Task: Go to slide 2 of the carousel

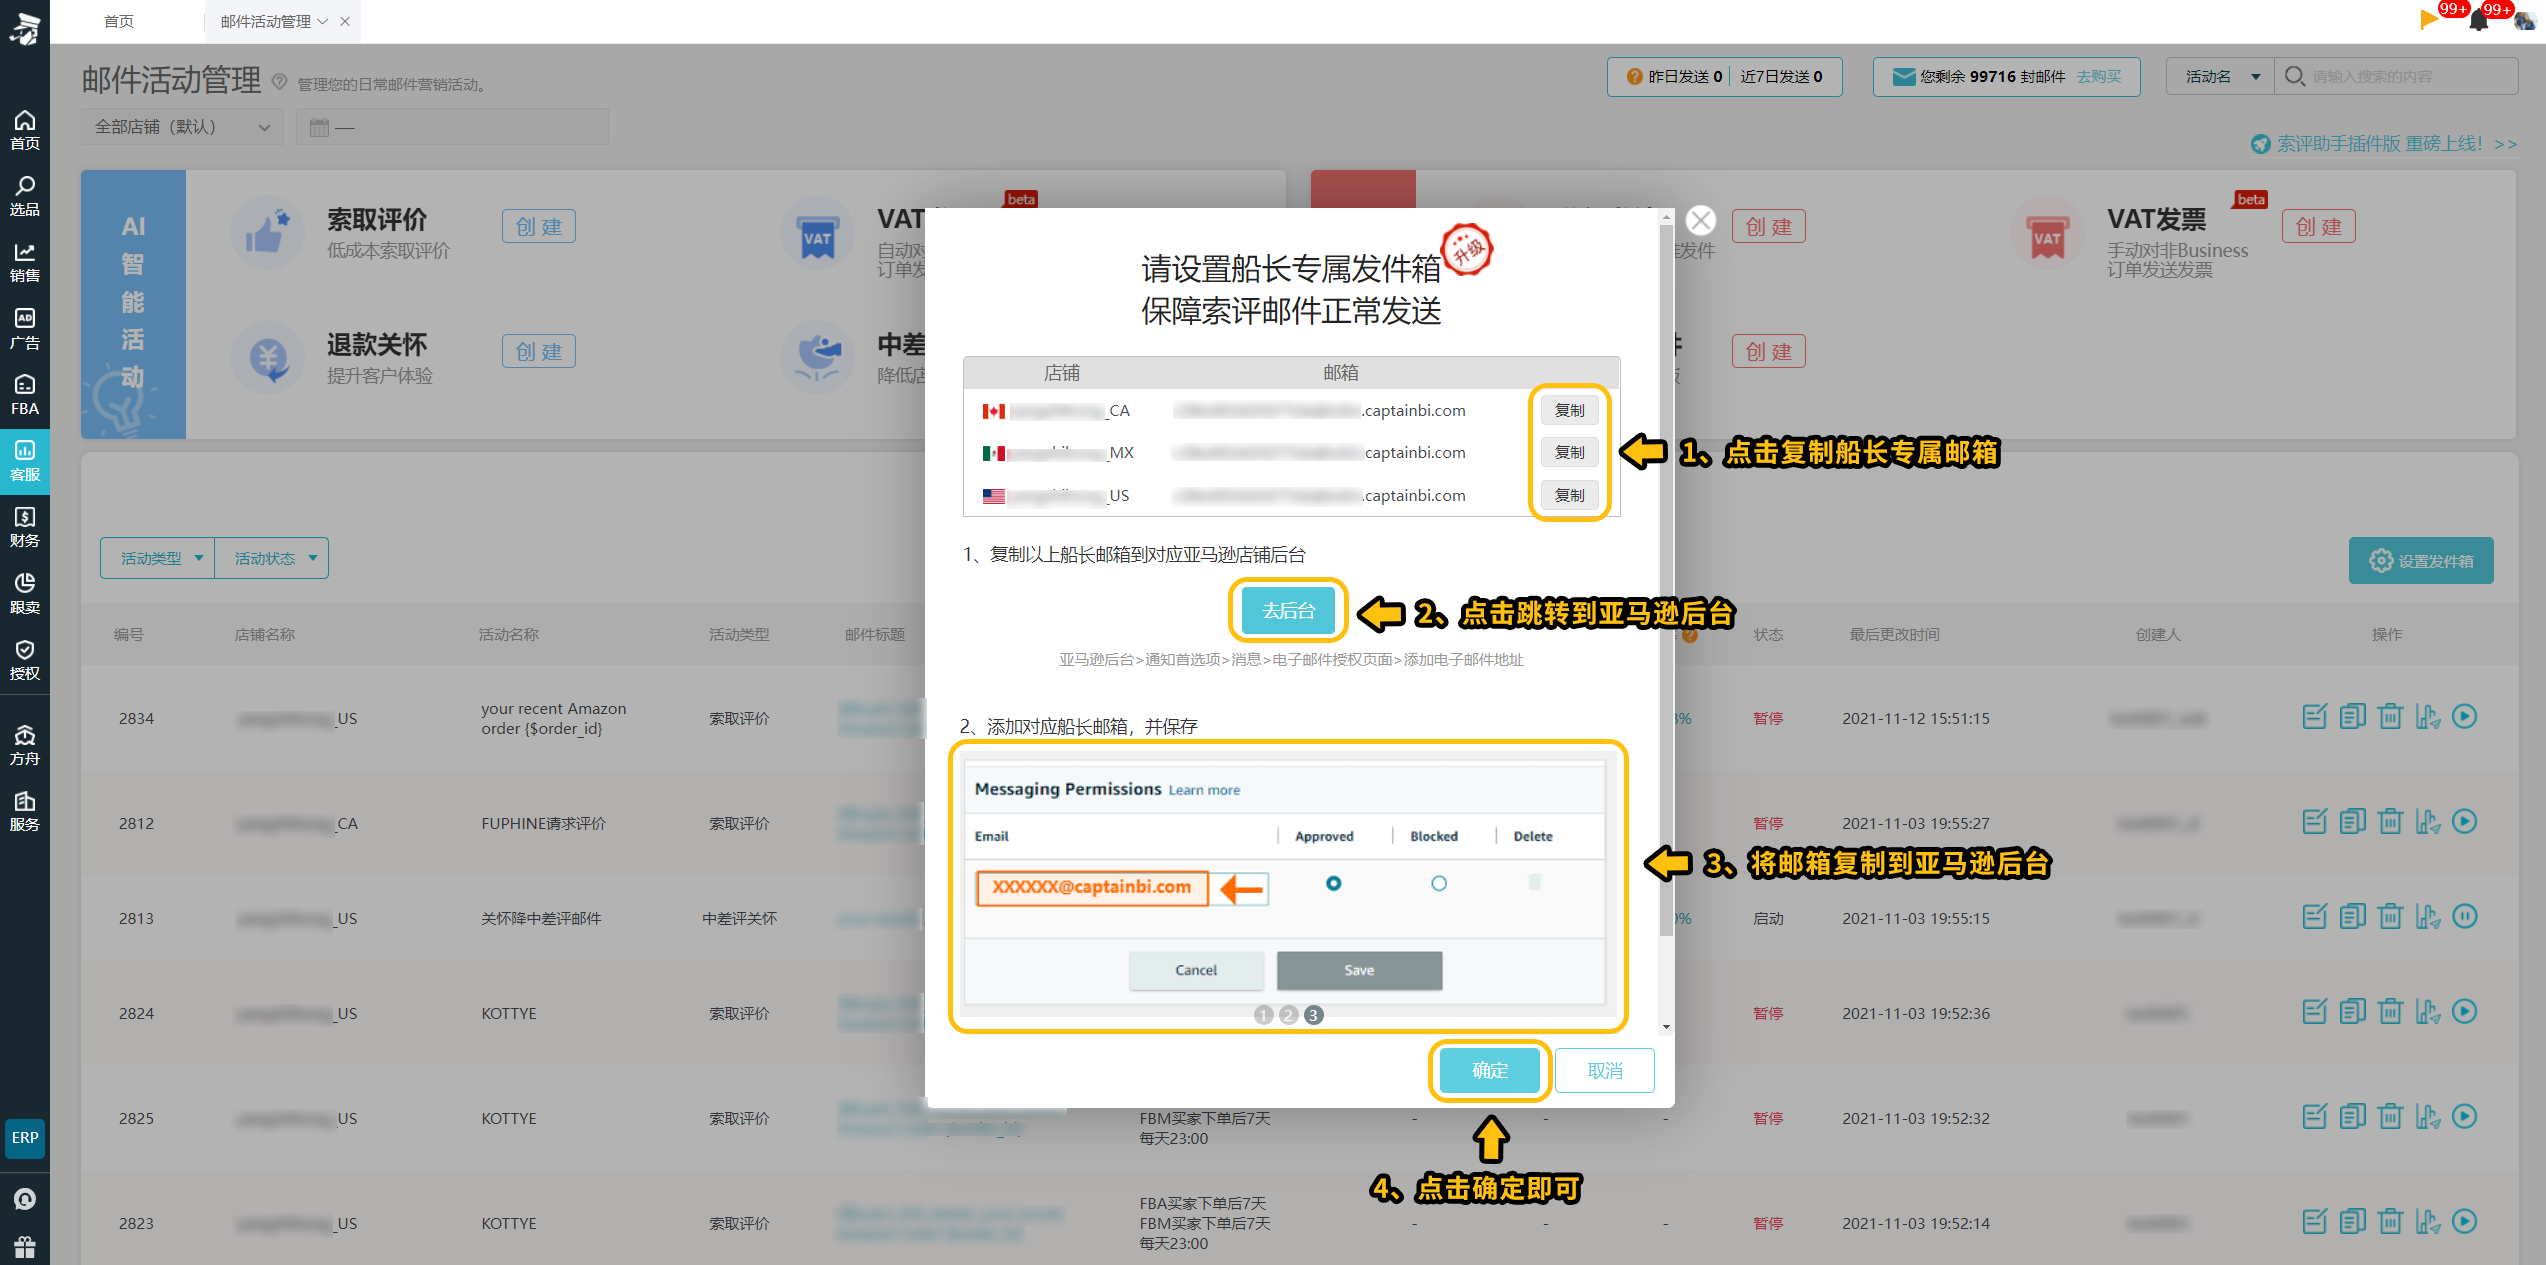Action: point(1288,1015)
